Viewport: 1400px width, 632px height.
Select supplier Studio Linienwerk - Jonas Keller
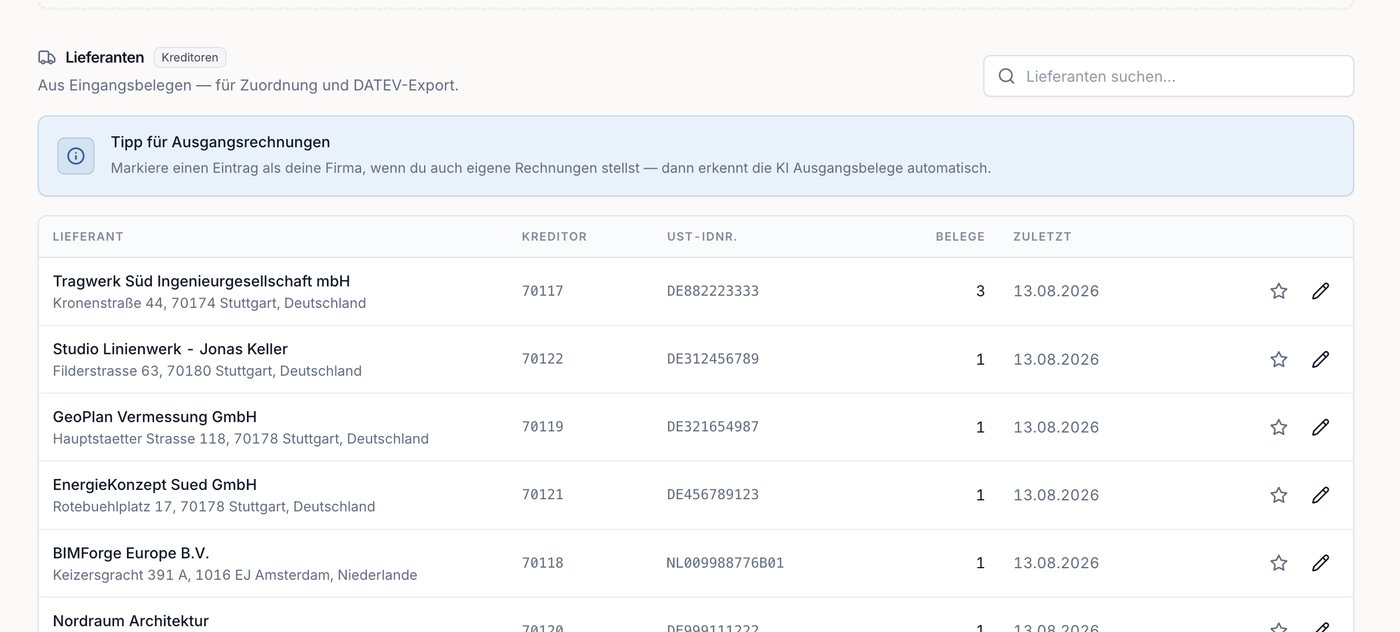click(x=170, y=349)
